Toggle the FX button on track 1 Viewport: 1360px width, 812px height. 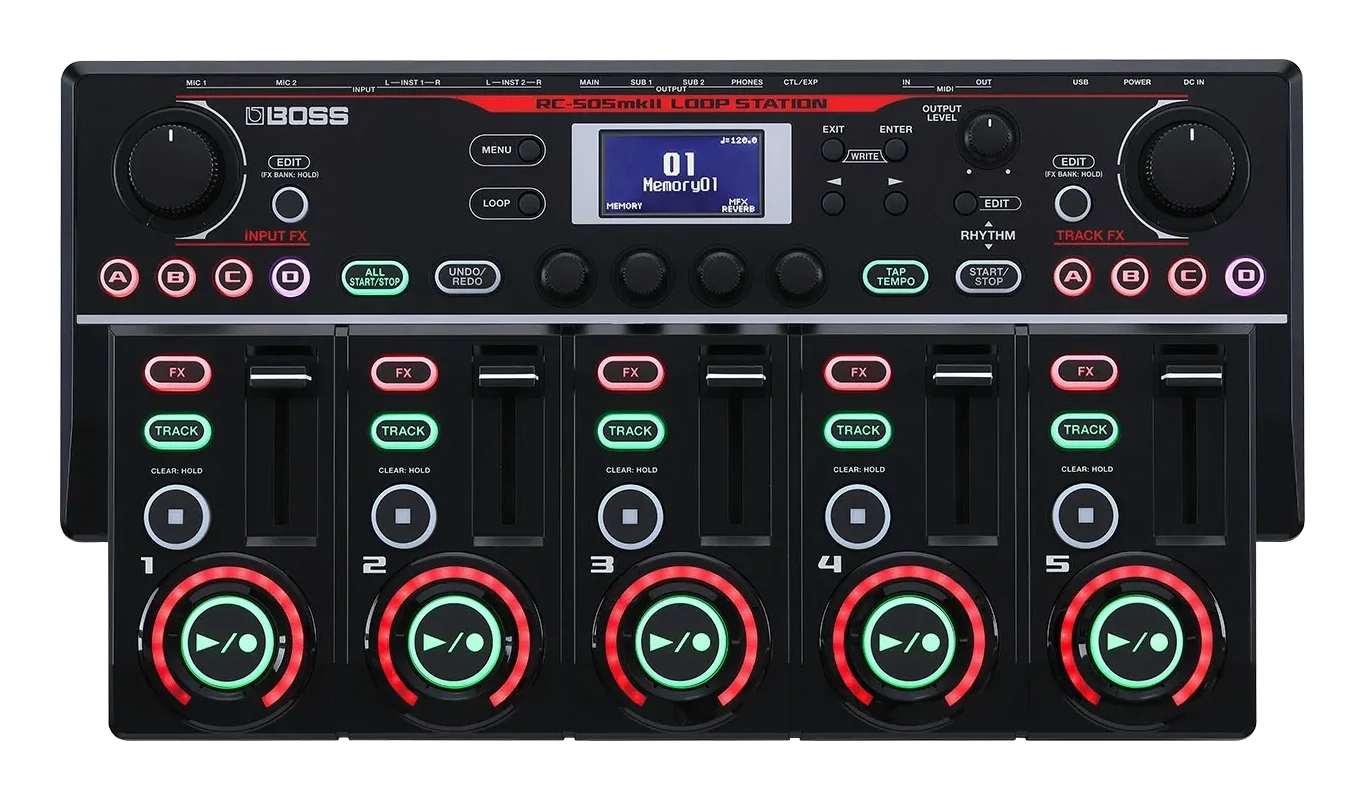pos(177,373)
